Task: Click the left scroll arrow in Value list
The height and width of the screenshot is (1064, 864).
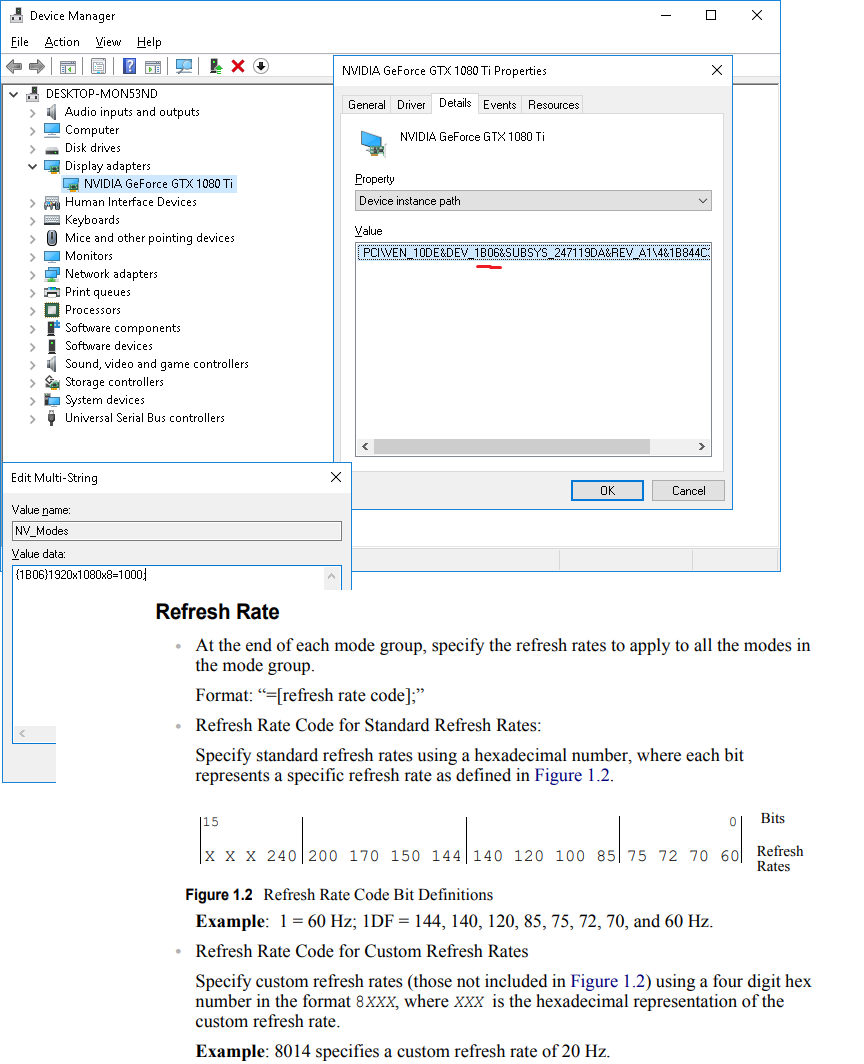Action: (x=365, y=446)
